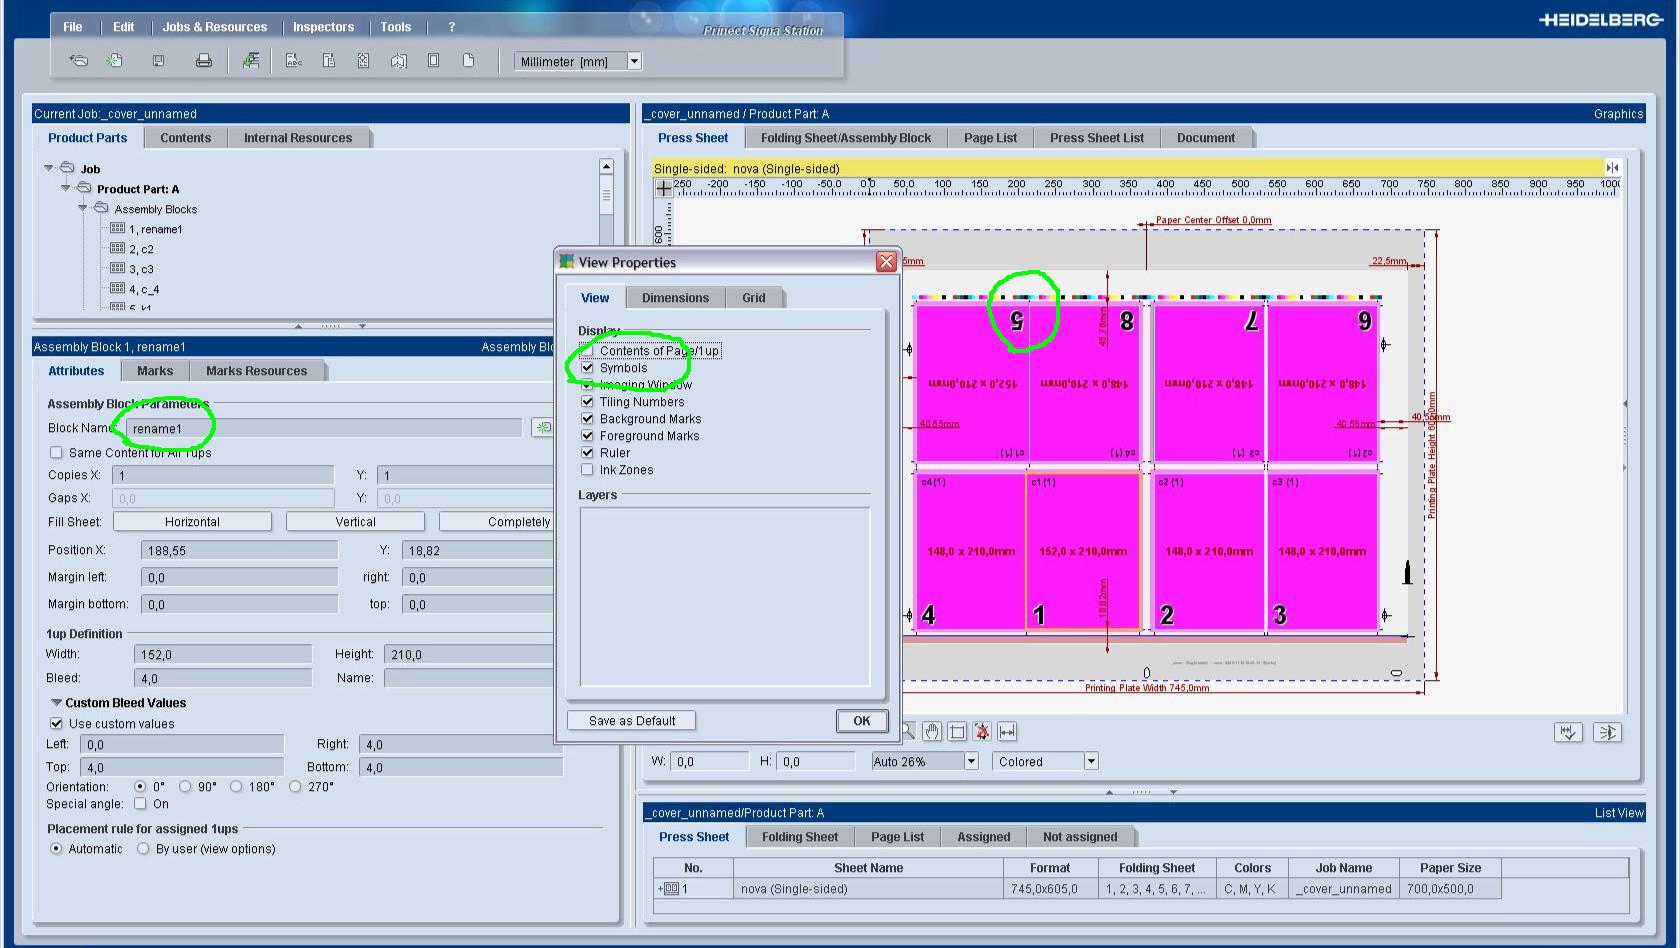Select By user (view options) placement rule

tap(143, 849)
